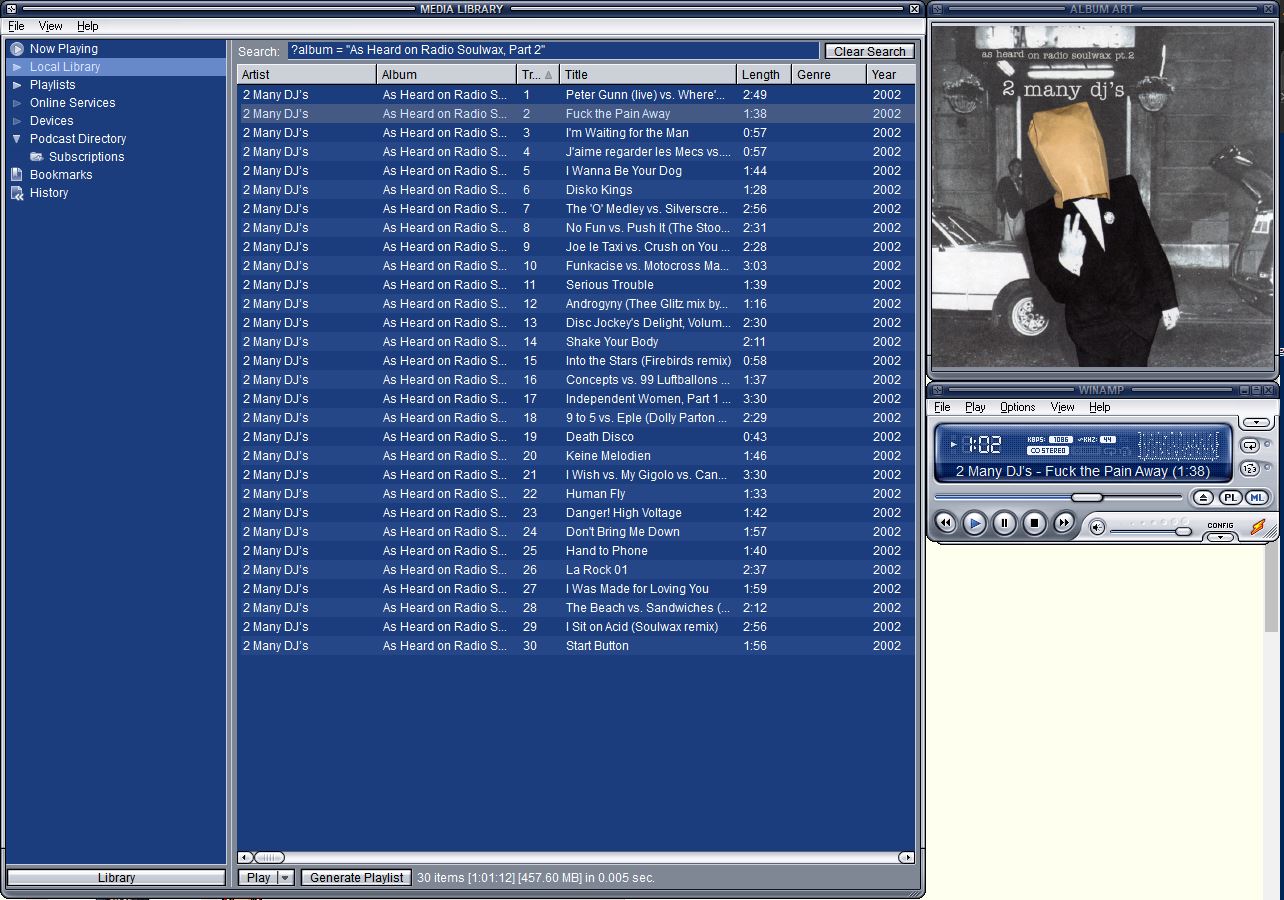Screen dimensions: 1284x900
Task: Collapse the Podcast Directory tree node
Action: tap(17, 139)
